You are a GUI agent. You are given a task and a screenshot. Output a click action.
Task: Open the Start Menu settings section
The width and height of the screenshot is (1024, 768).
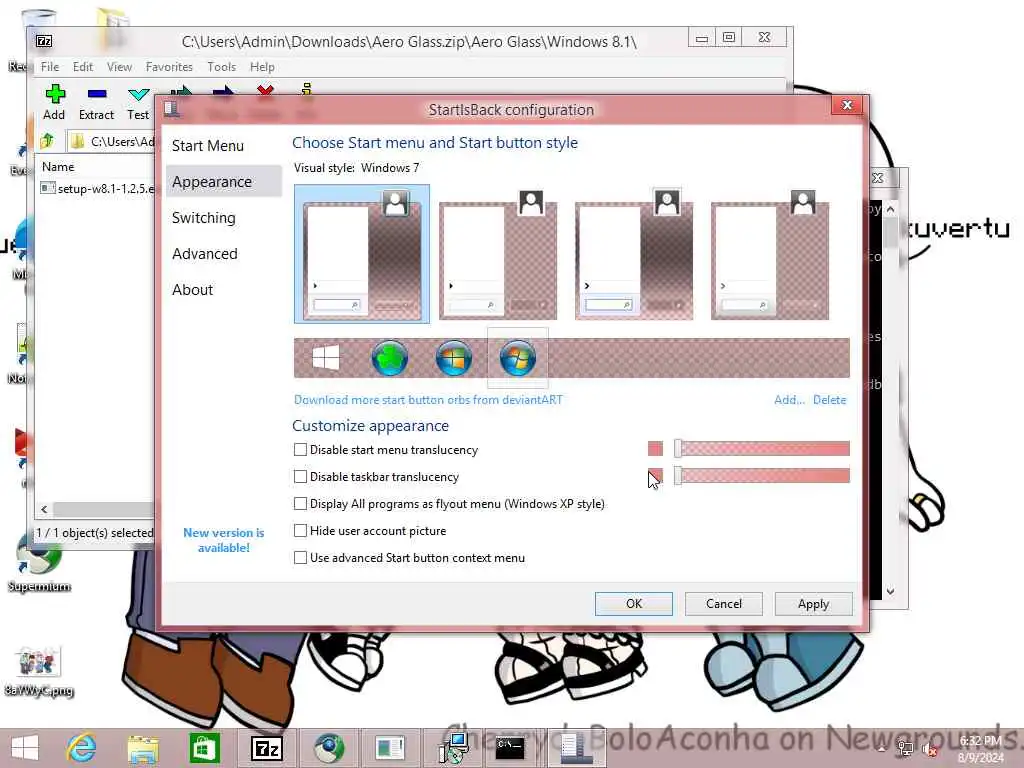(208, 146)
